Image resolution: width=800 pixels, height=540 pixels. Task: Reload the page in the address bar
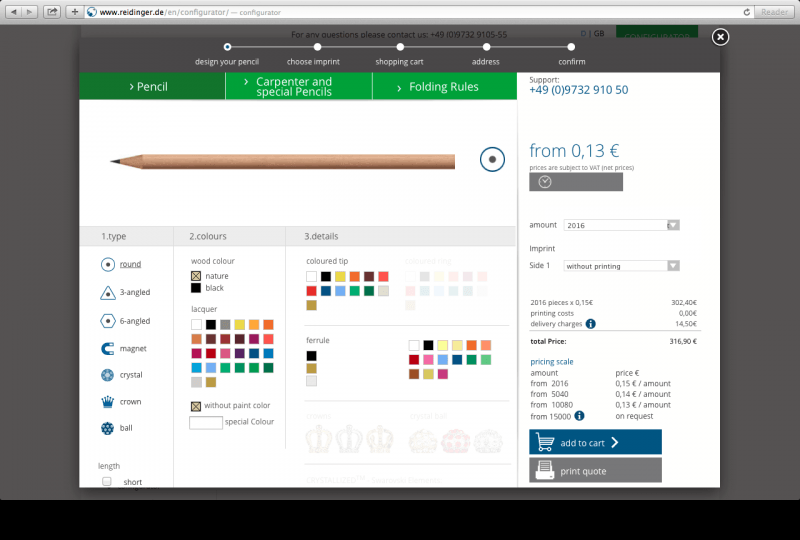[746, 12]
